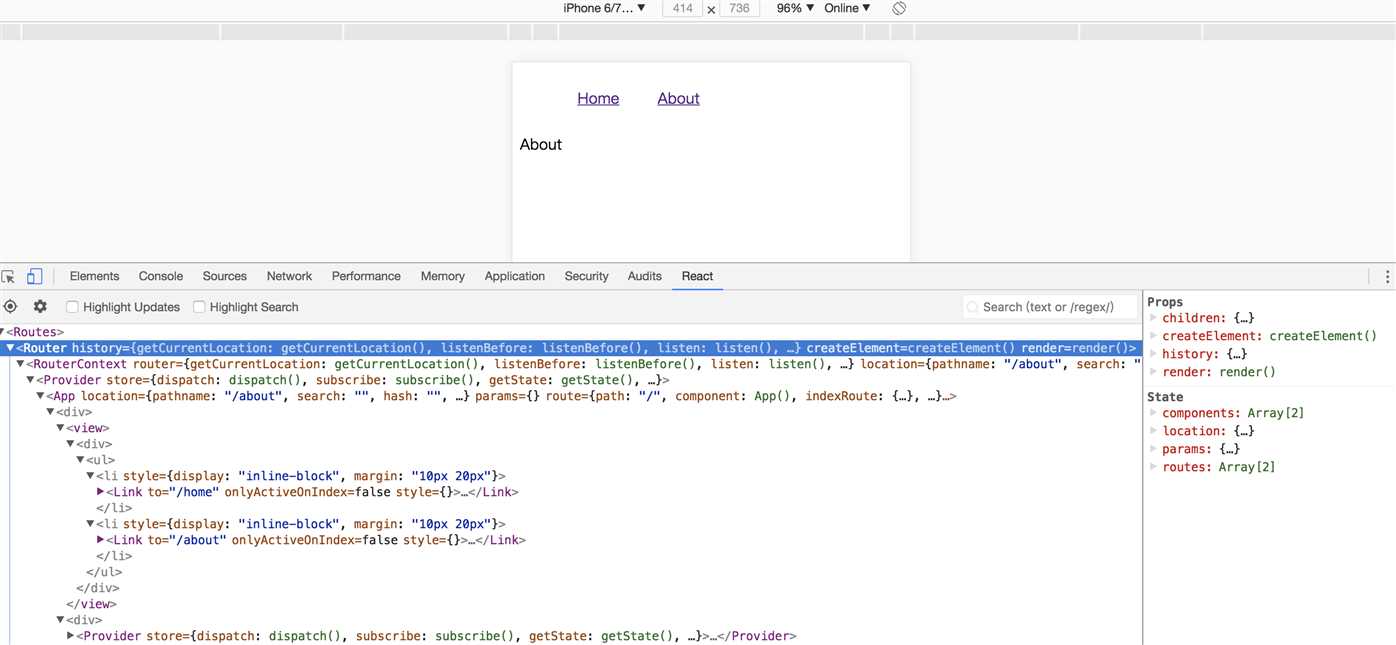Switch to the Security tab
Image resolution: width=1396 pixels, height=645 pixels.
click(586, 277)
